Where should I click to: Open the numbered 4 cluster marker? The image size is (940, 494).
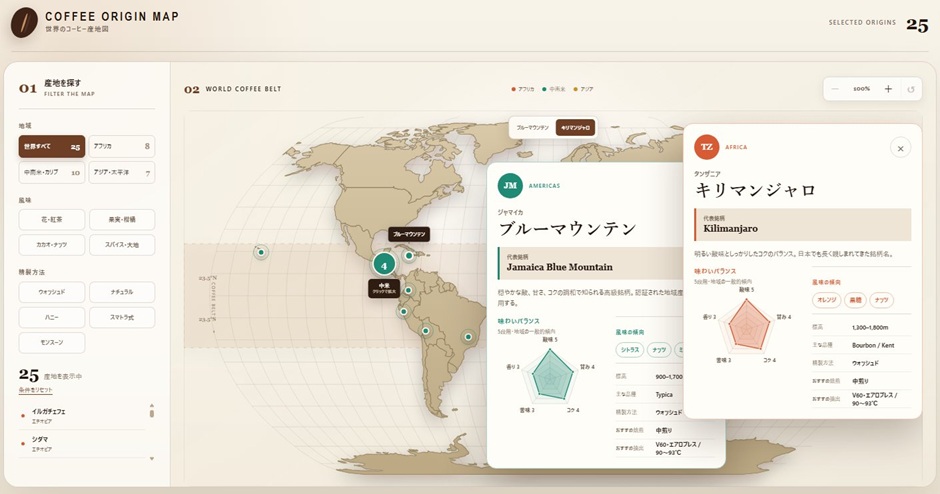[x=384, y=264]
